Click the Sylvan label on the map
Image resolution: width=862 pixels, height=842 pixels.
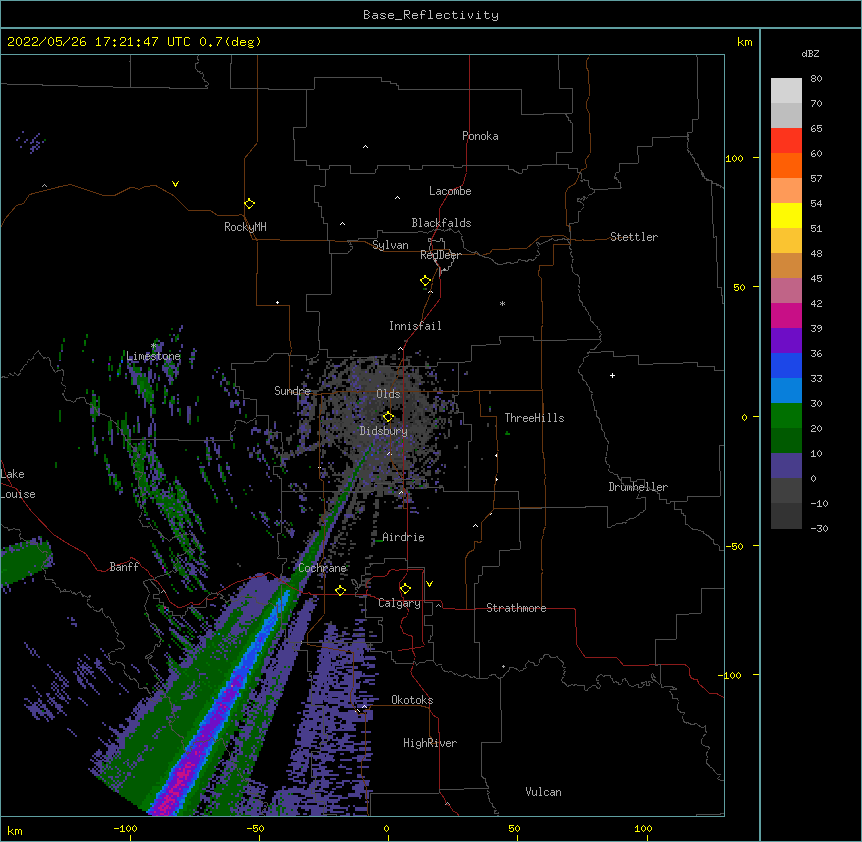[390, 245]
